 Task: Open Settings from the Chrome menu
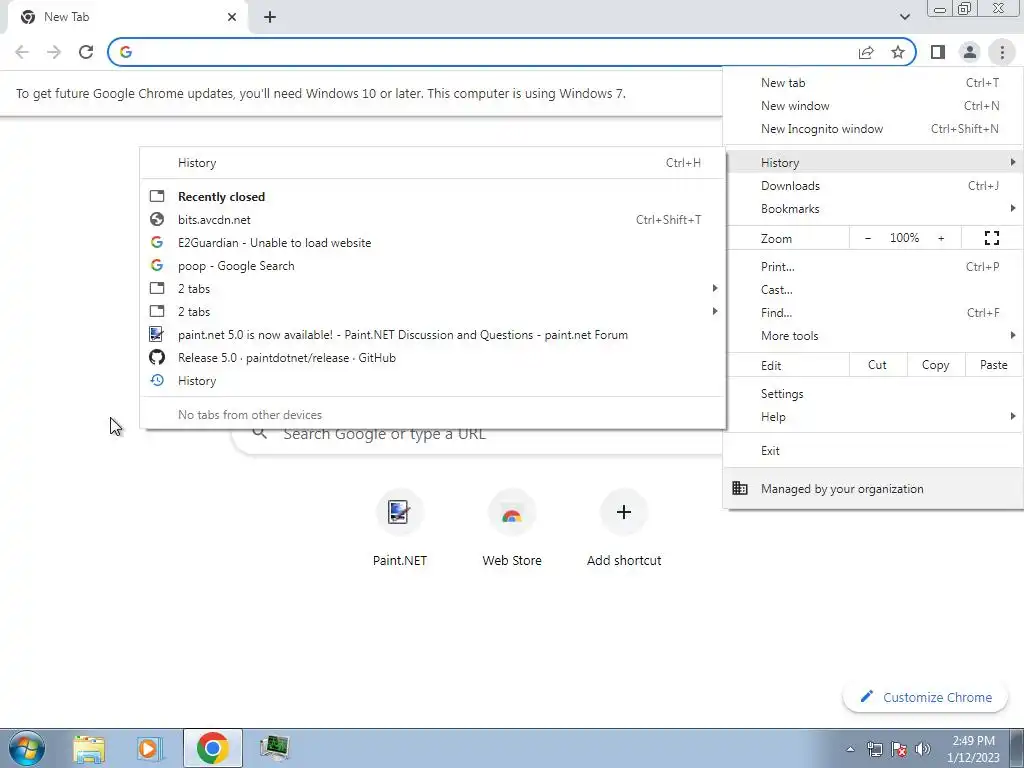tap(873, 394)
